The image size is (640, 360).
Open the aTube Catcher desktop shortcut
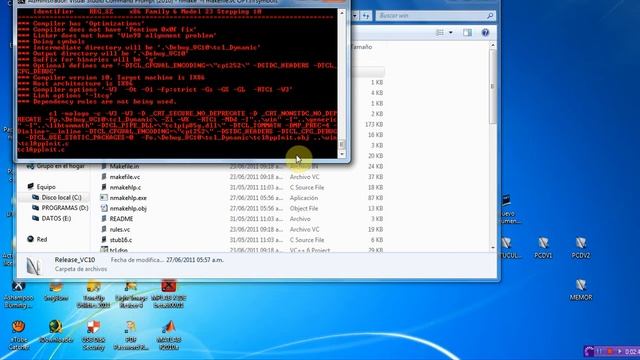(x=18, y=334)
